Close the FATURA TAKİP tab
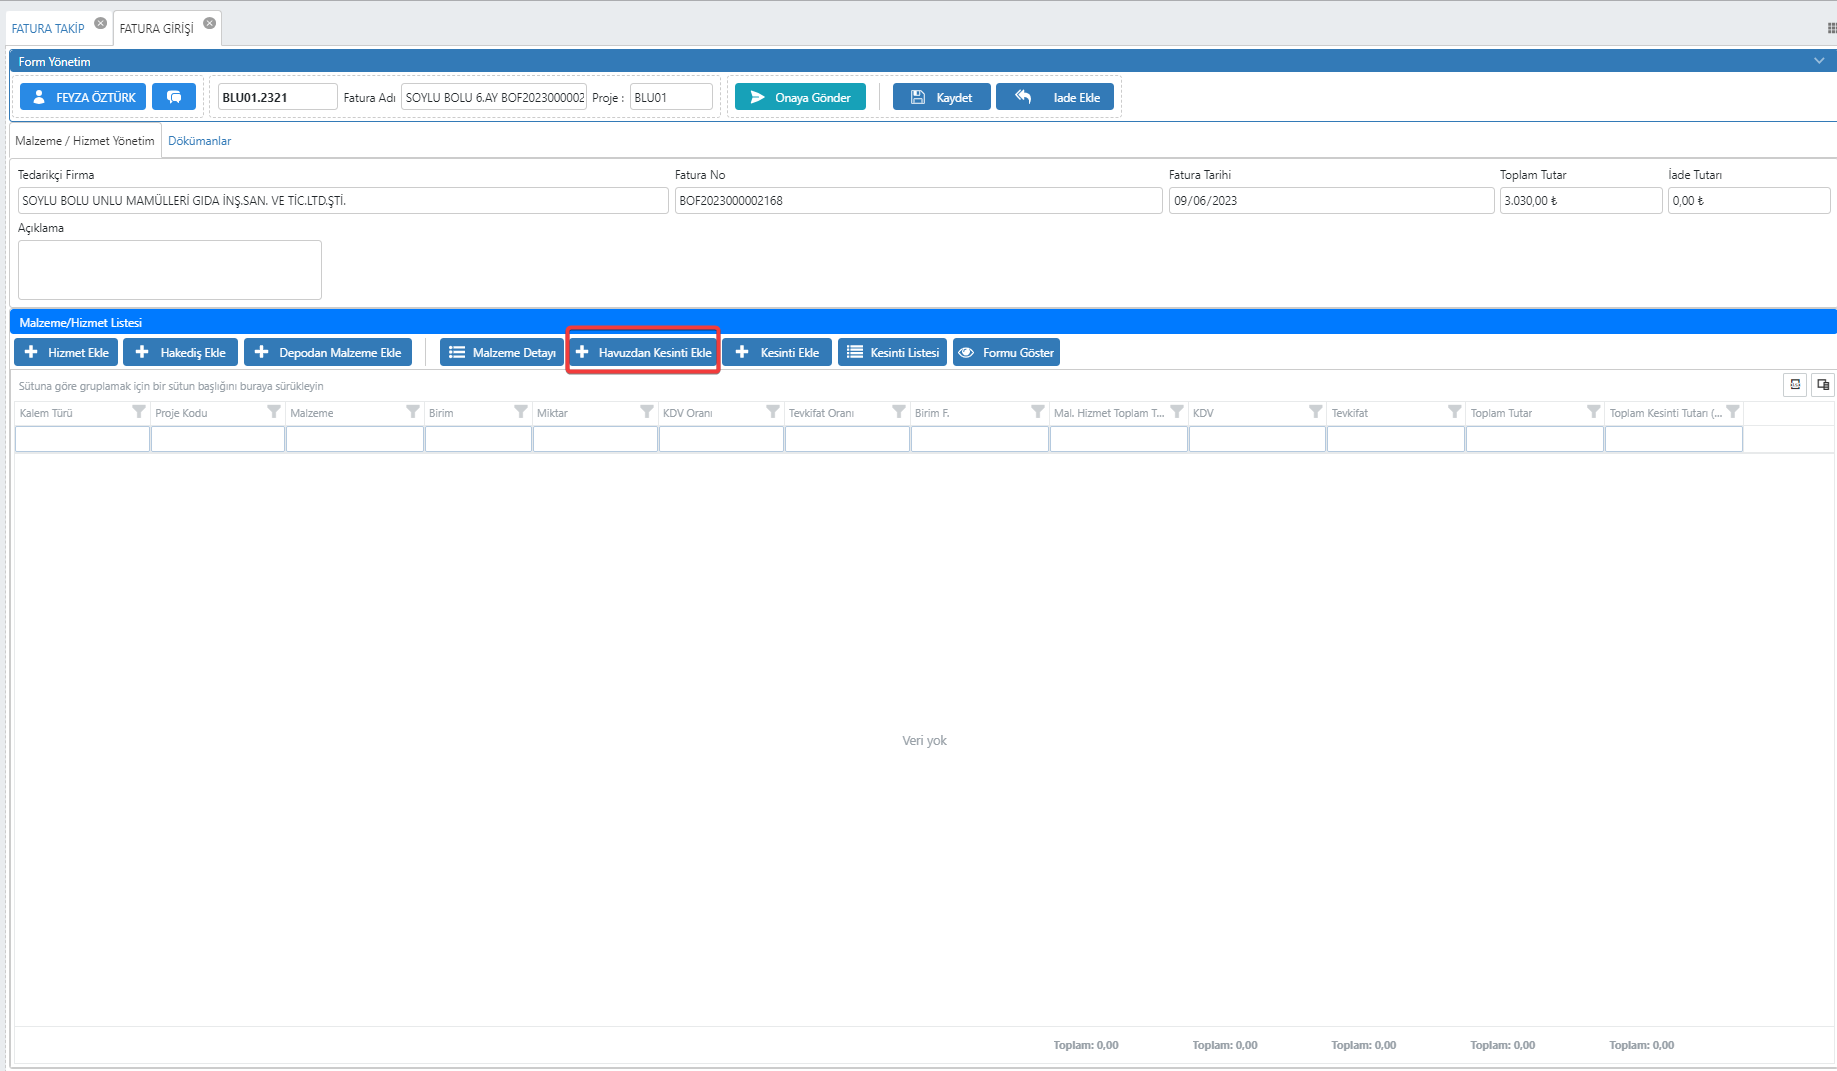 point(100,23)
